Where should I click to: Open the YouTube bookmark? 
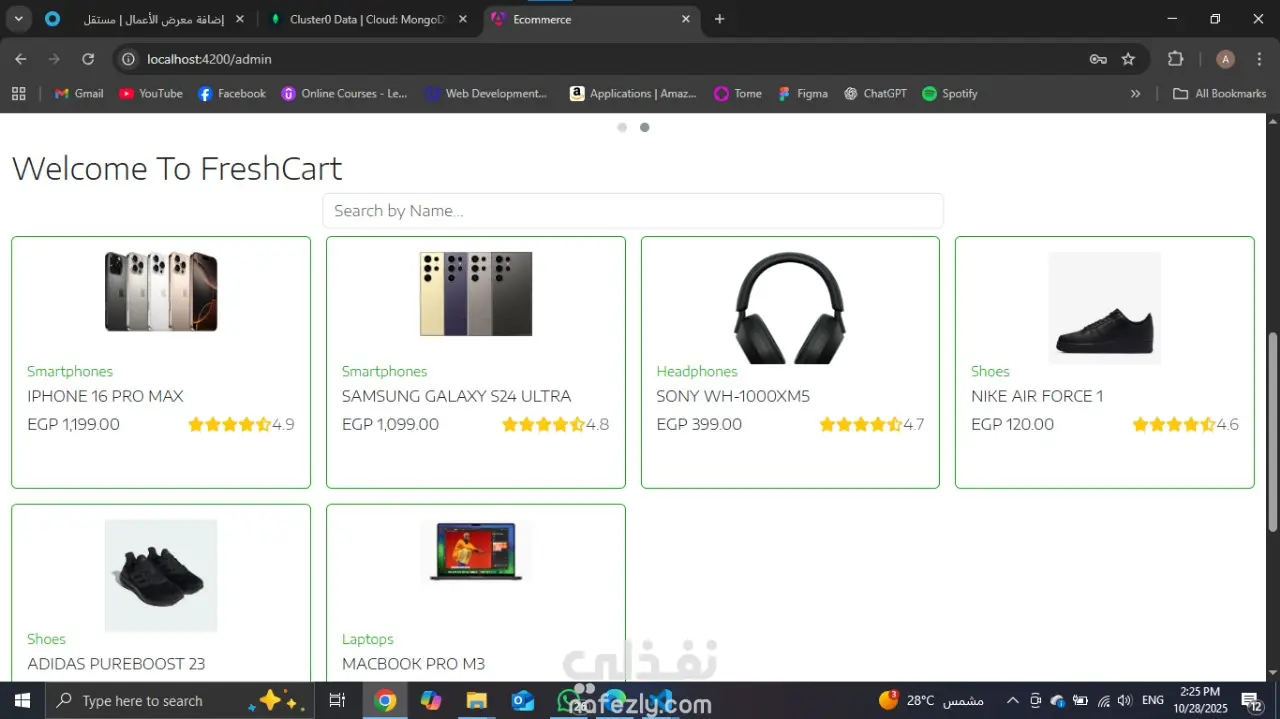pos(151,93)
